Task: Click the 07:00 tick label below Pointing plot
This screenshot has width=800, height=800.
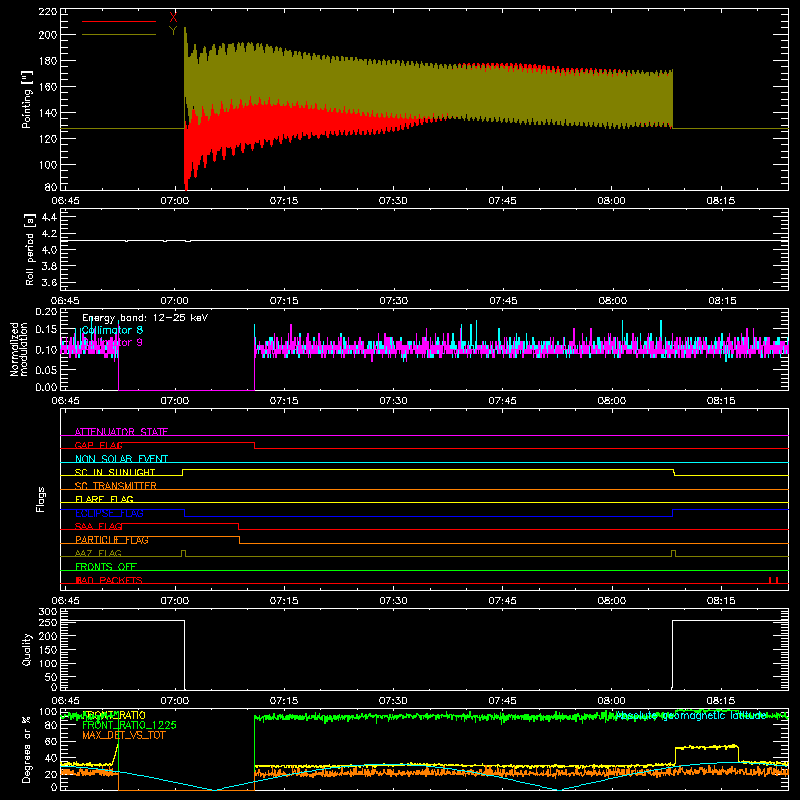Action: (174, 201)
